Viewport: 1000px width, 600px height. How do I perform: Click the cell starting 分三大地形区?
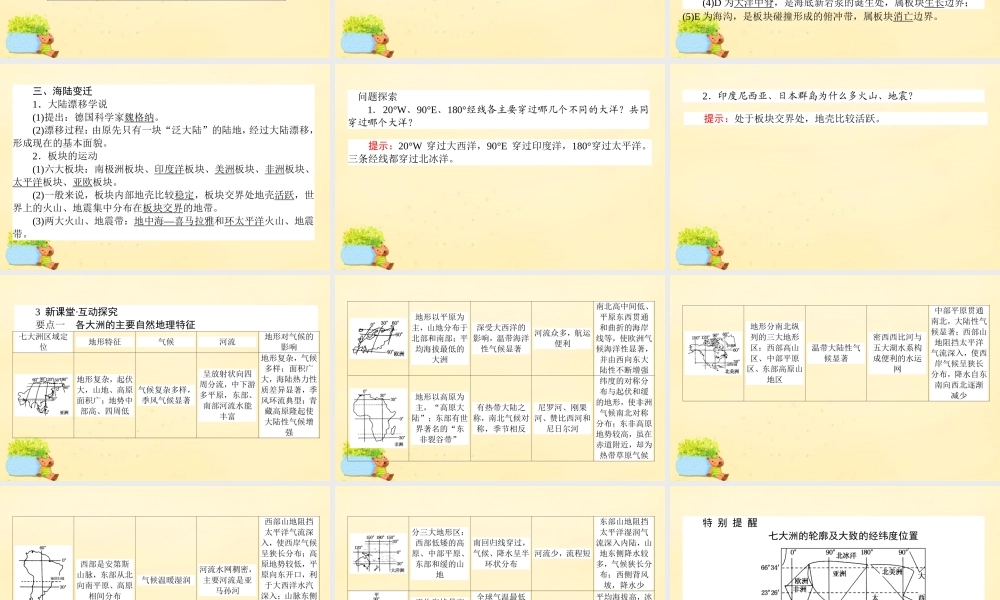click(x=439, y=553)
